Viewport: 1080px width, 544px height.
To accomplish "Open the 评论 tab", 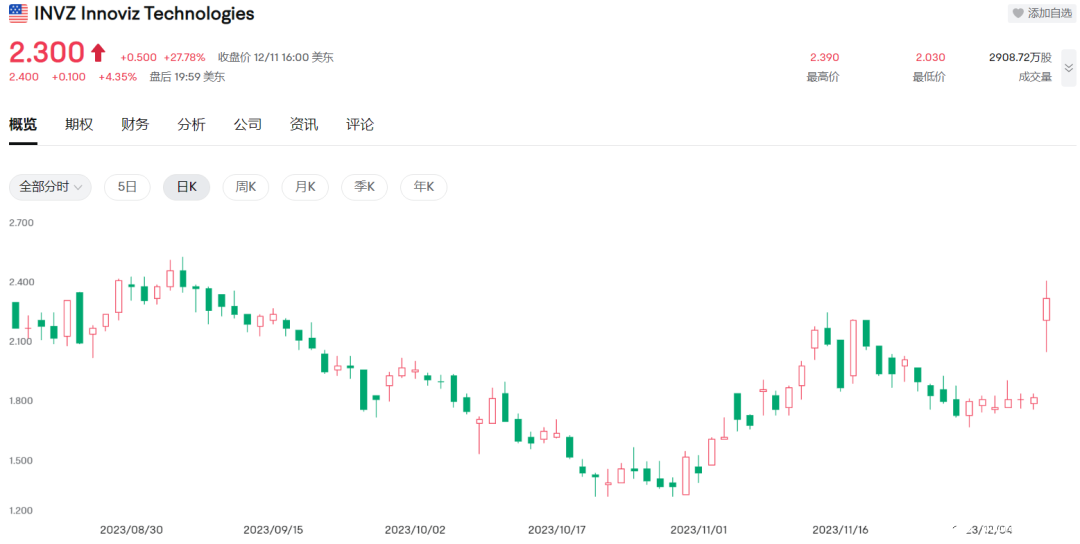I will coord(360,124).
